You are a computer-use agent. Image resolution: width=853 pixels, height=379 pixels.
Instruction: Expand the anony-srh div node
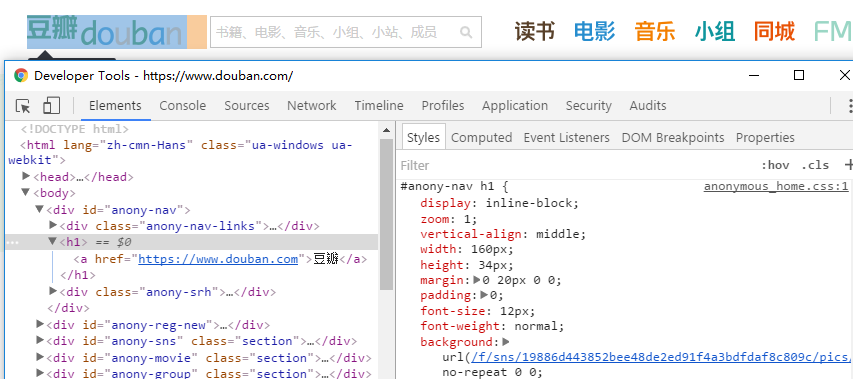click(x=53, y=291)
